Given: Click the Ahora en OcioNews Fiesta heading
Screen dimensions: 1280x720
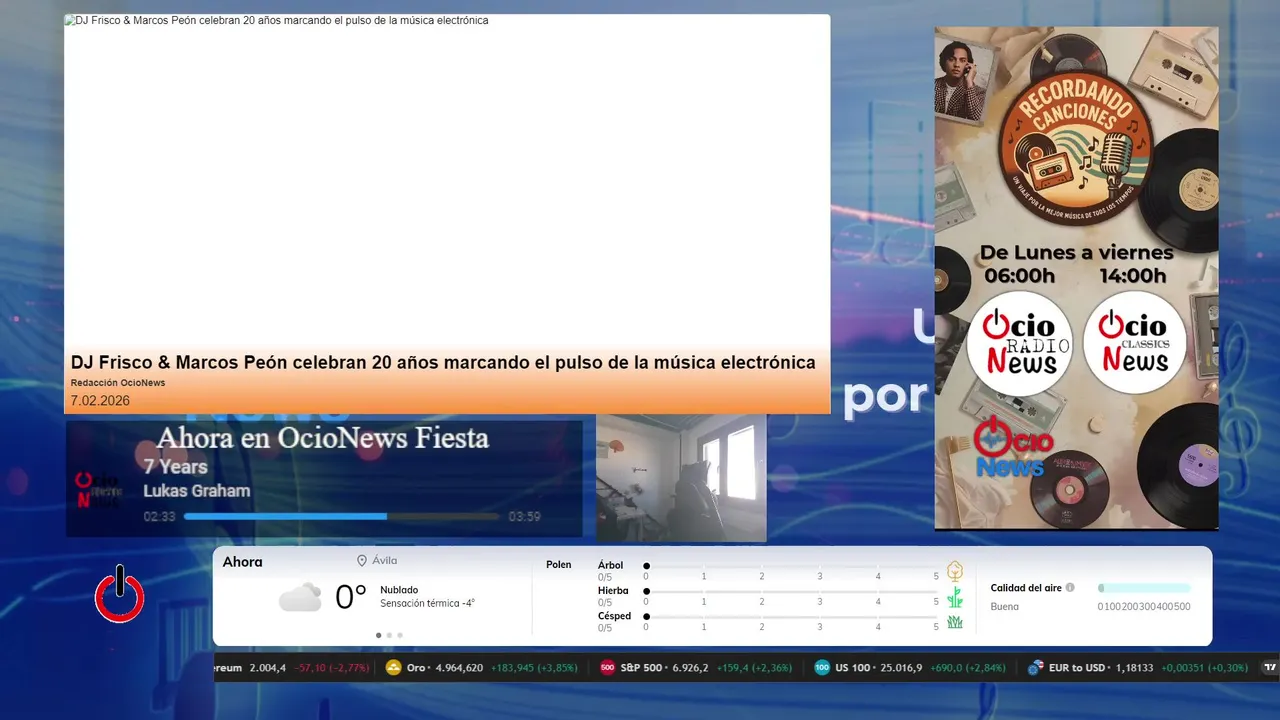Looking at the screenshot, I should click(323, 438).
